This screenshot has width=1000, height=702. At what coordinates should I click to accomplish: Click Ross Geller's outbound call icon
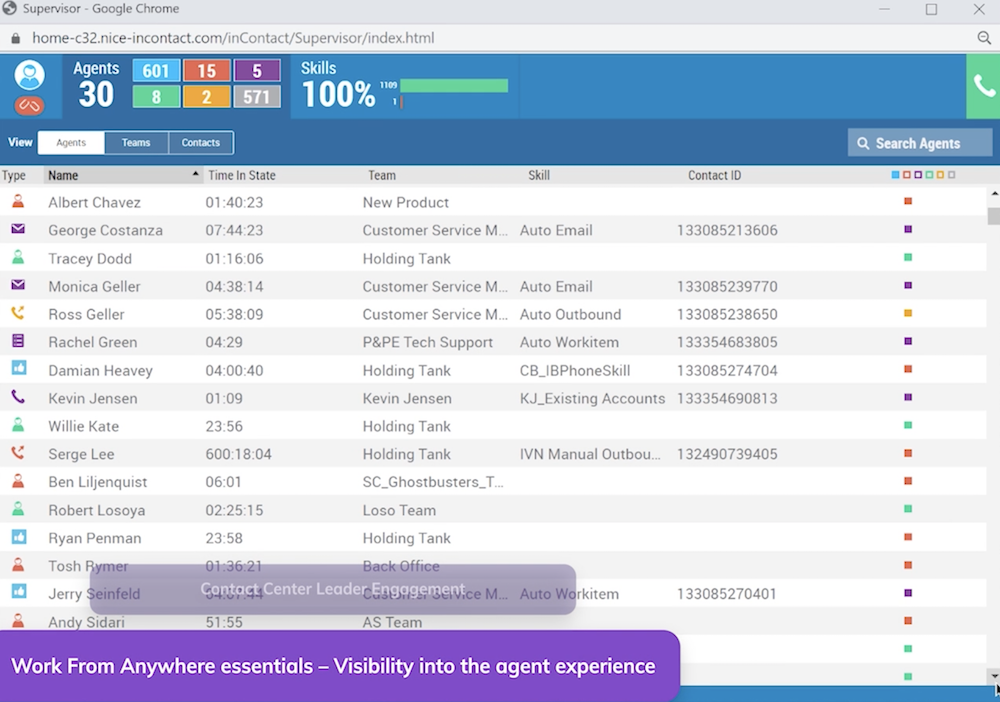coord(18,313)
